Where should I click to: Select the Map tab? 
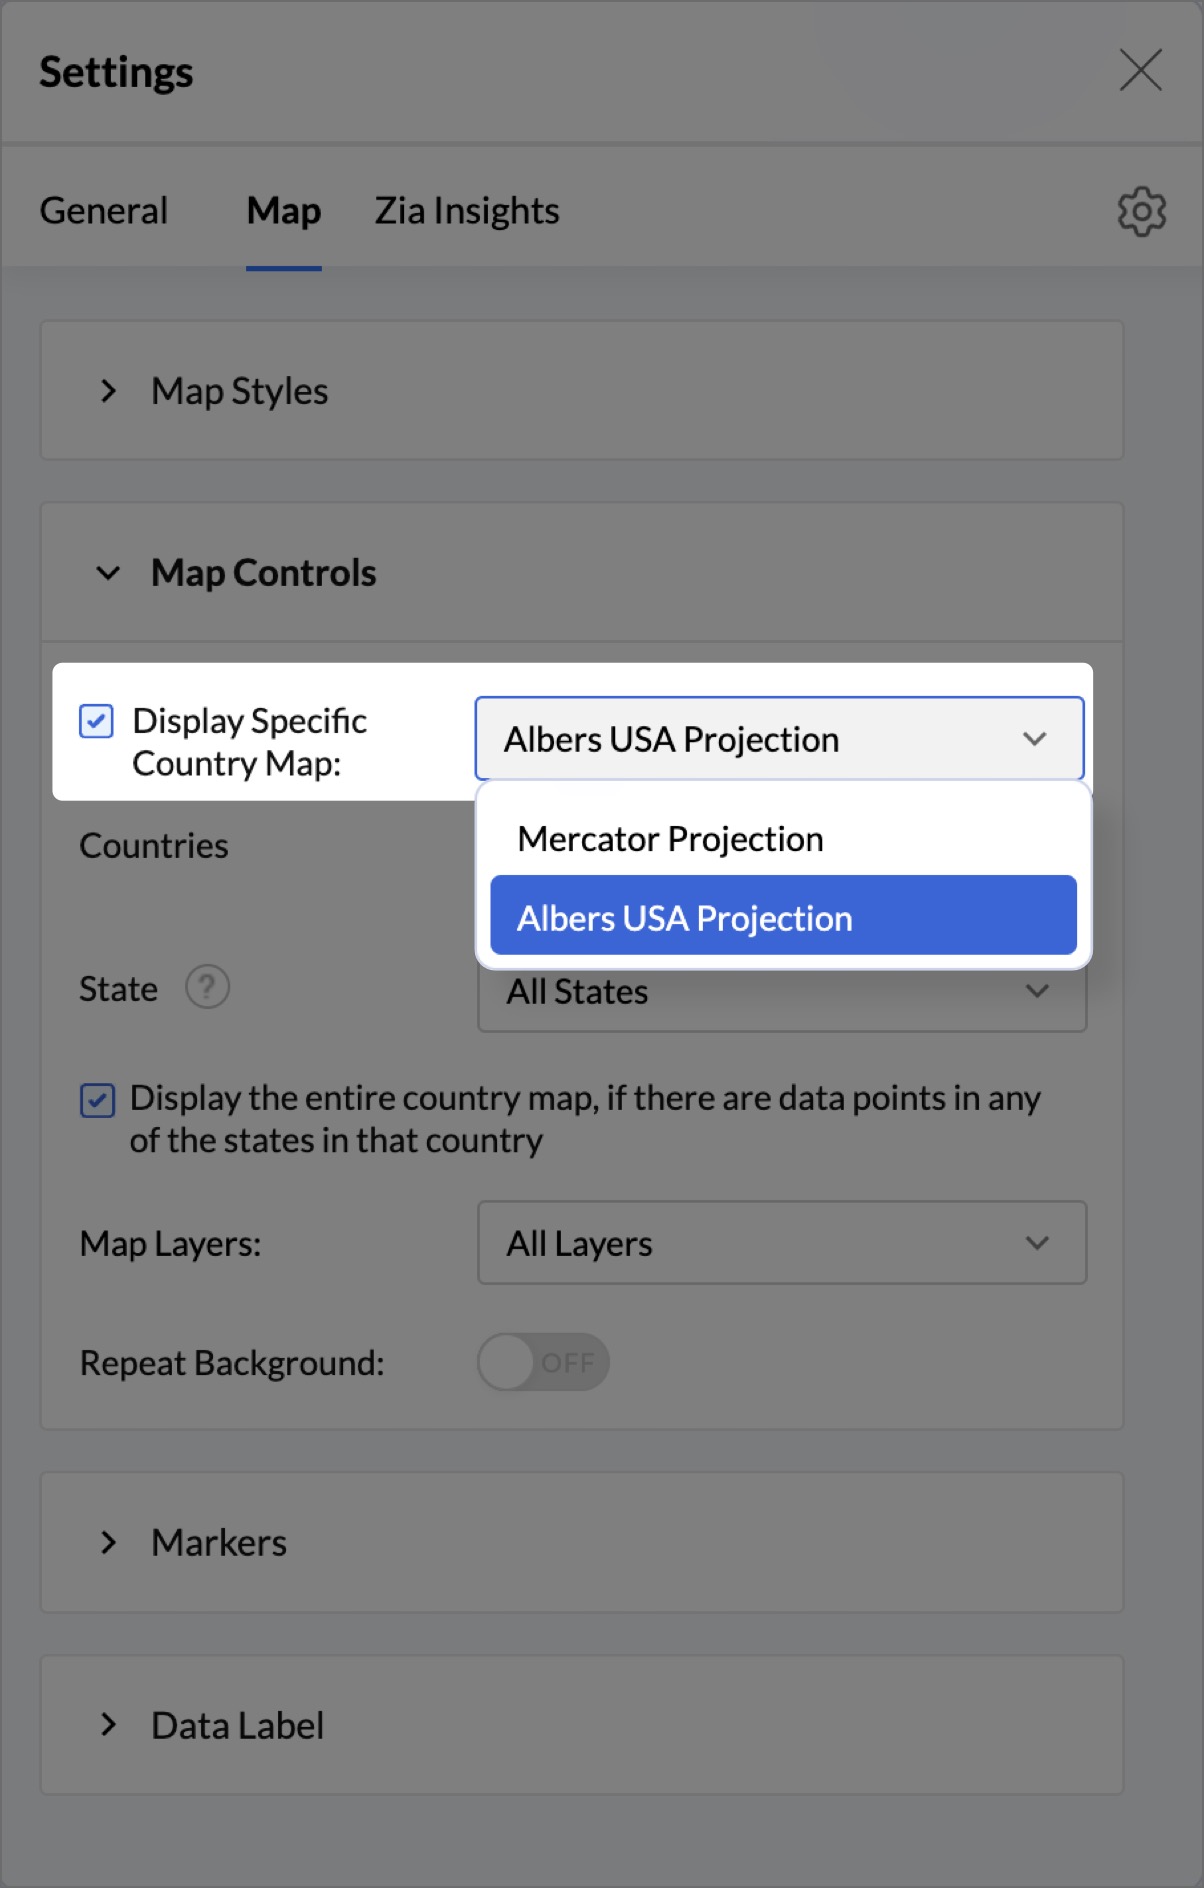[283, 211]
